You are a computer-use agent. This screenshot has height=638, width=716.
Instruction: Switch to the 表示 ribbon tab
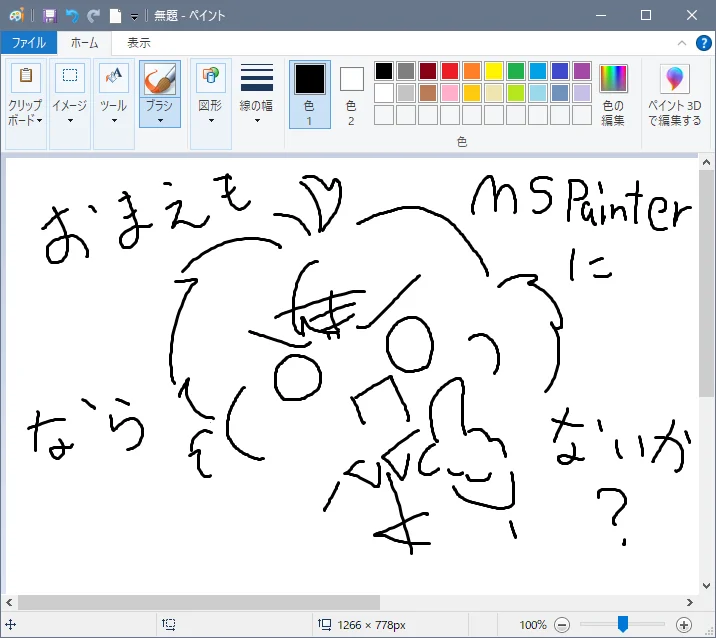click(x=139, y=43)
